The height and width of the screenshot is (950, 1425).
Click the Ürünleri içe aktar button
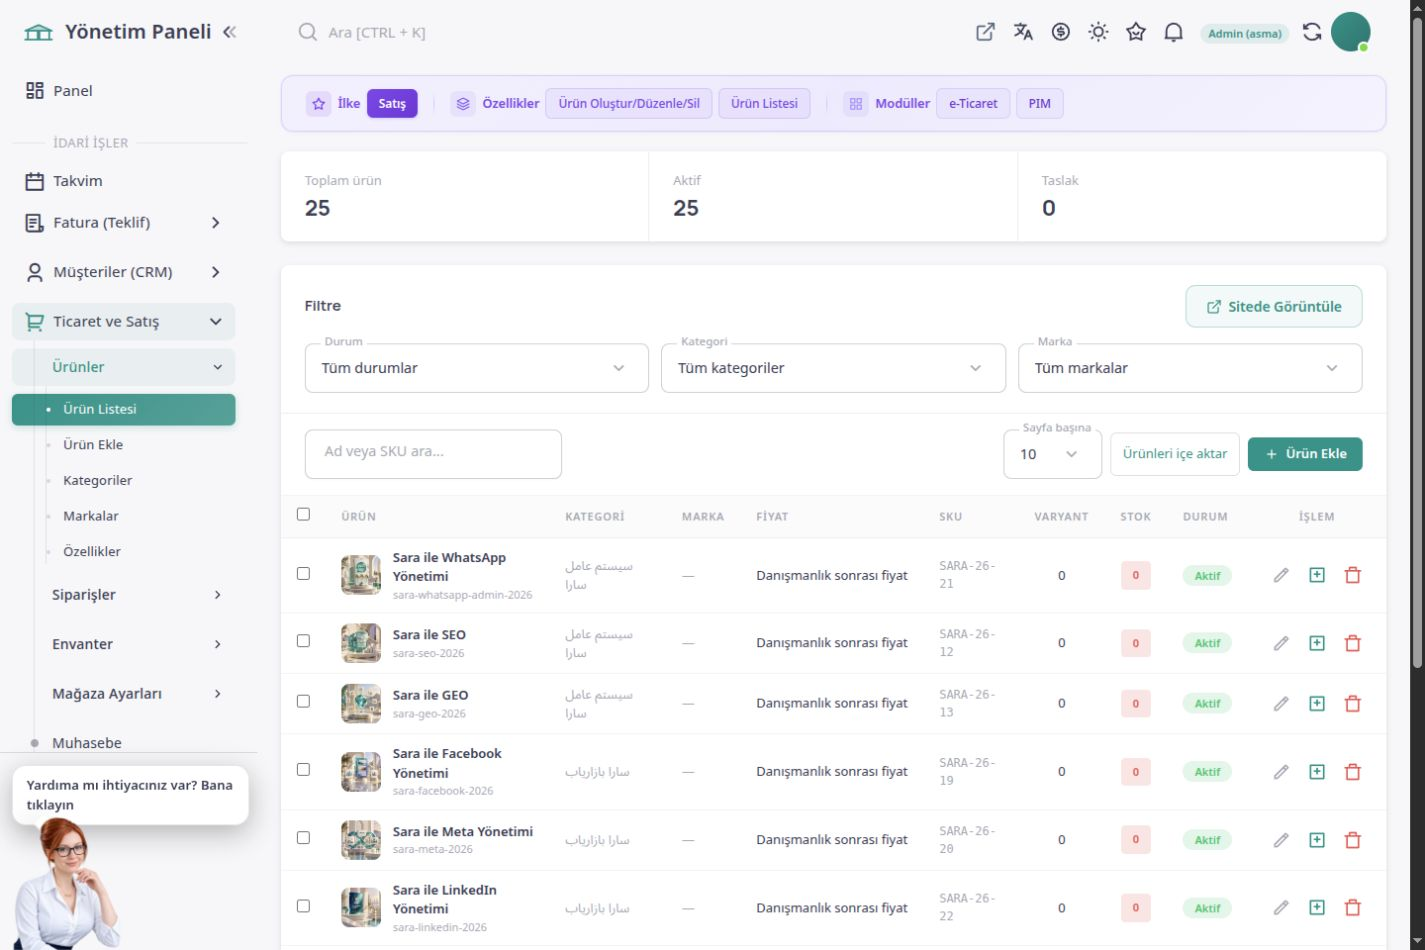(x=1175, y=454)
